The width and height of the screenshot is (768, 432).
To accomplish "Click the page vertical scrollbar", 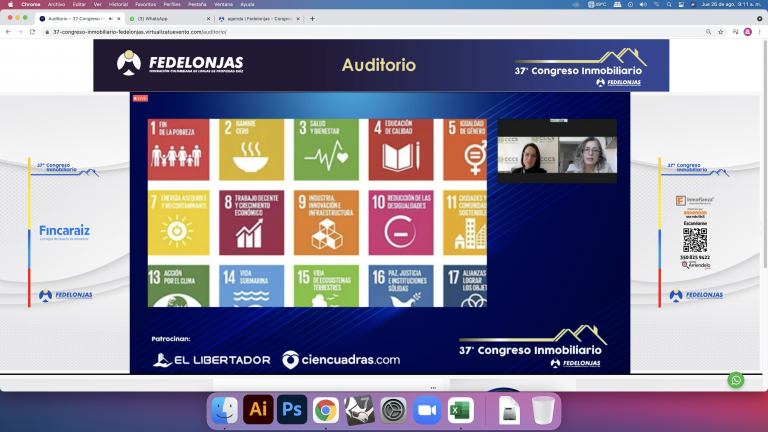I will tap(765, 154).
